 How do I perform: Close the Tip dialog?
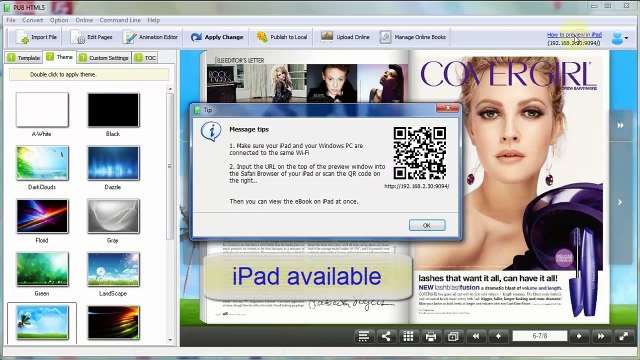point(447,108)
